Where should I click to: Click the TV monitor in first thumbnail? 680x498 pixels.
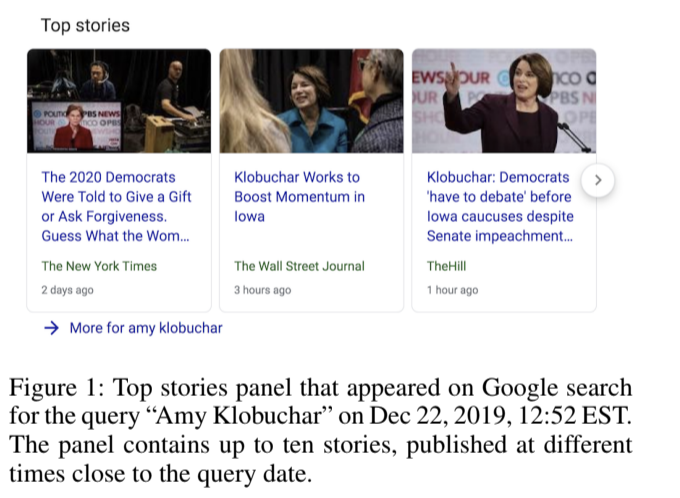coord(76,126)
